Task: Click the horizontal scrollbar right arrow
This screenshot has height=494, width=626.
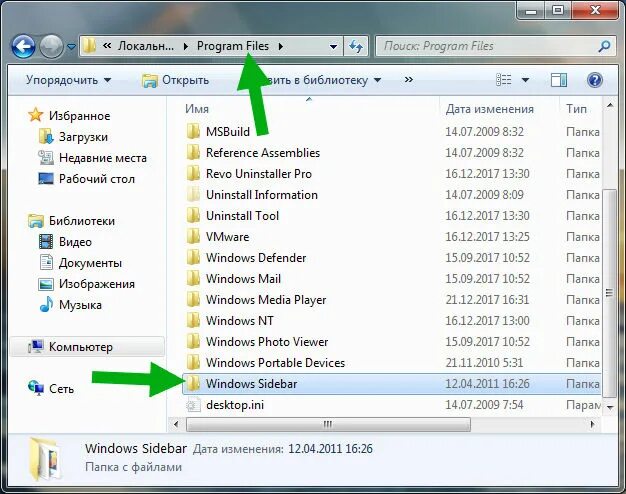Action: pos(592,424)
